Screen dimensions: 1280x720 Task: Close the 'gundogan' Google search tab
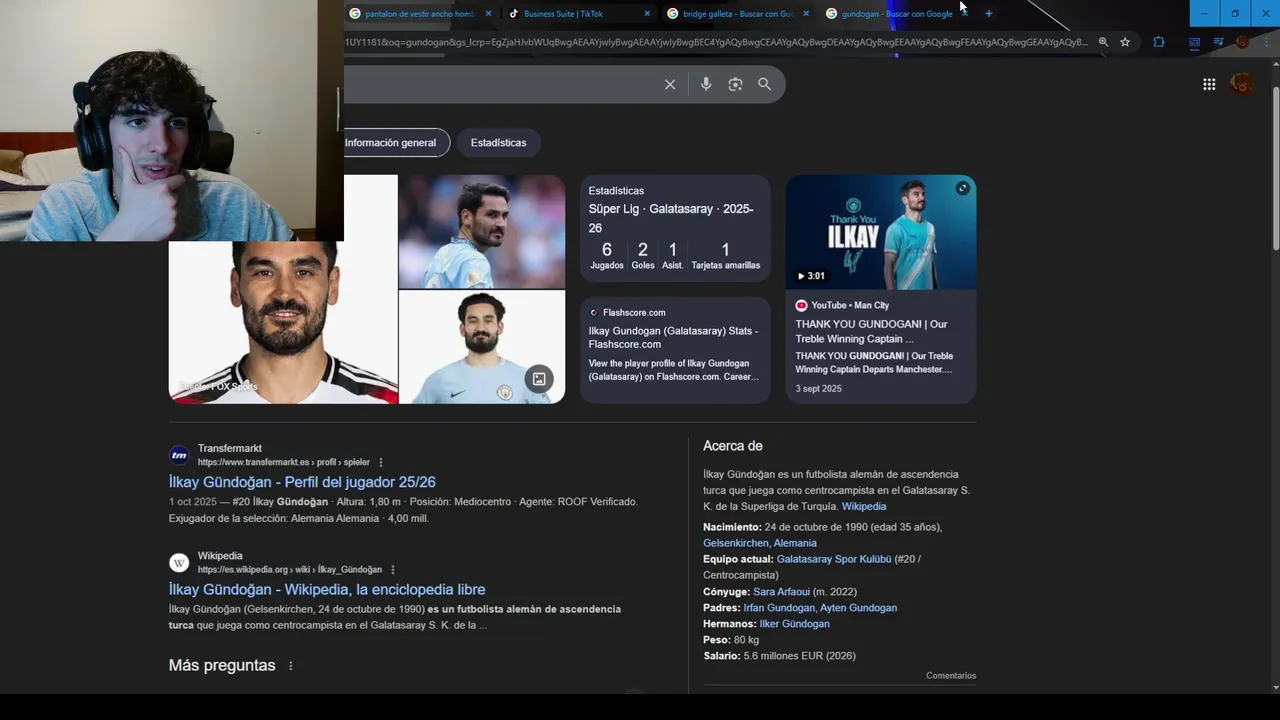pos(964,14)
